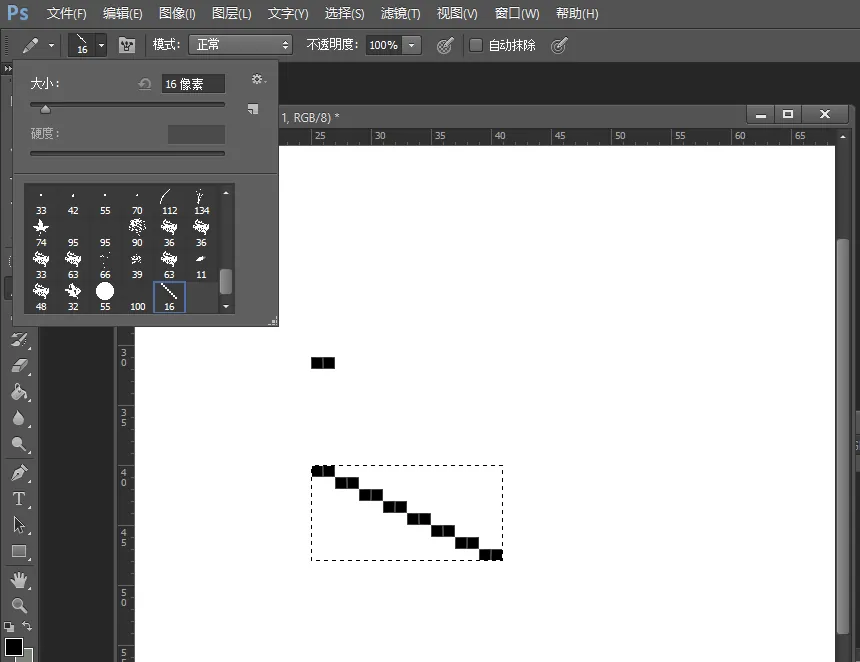Screen dimensions: 860x662
Task: Select the brush preset labeled 112
Action: tap(169, 202)
